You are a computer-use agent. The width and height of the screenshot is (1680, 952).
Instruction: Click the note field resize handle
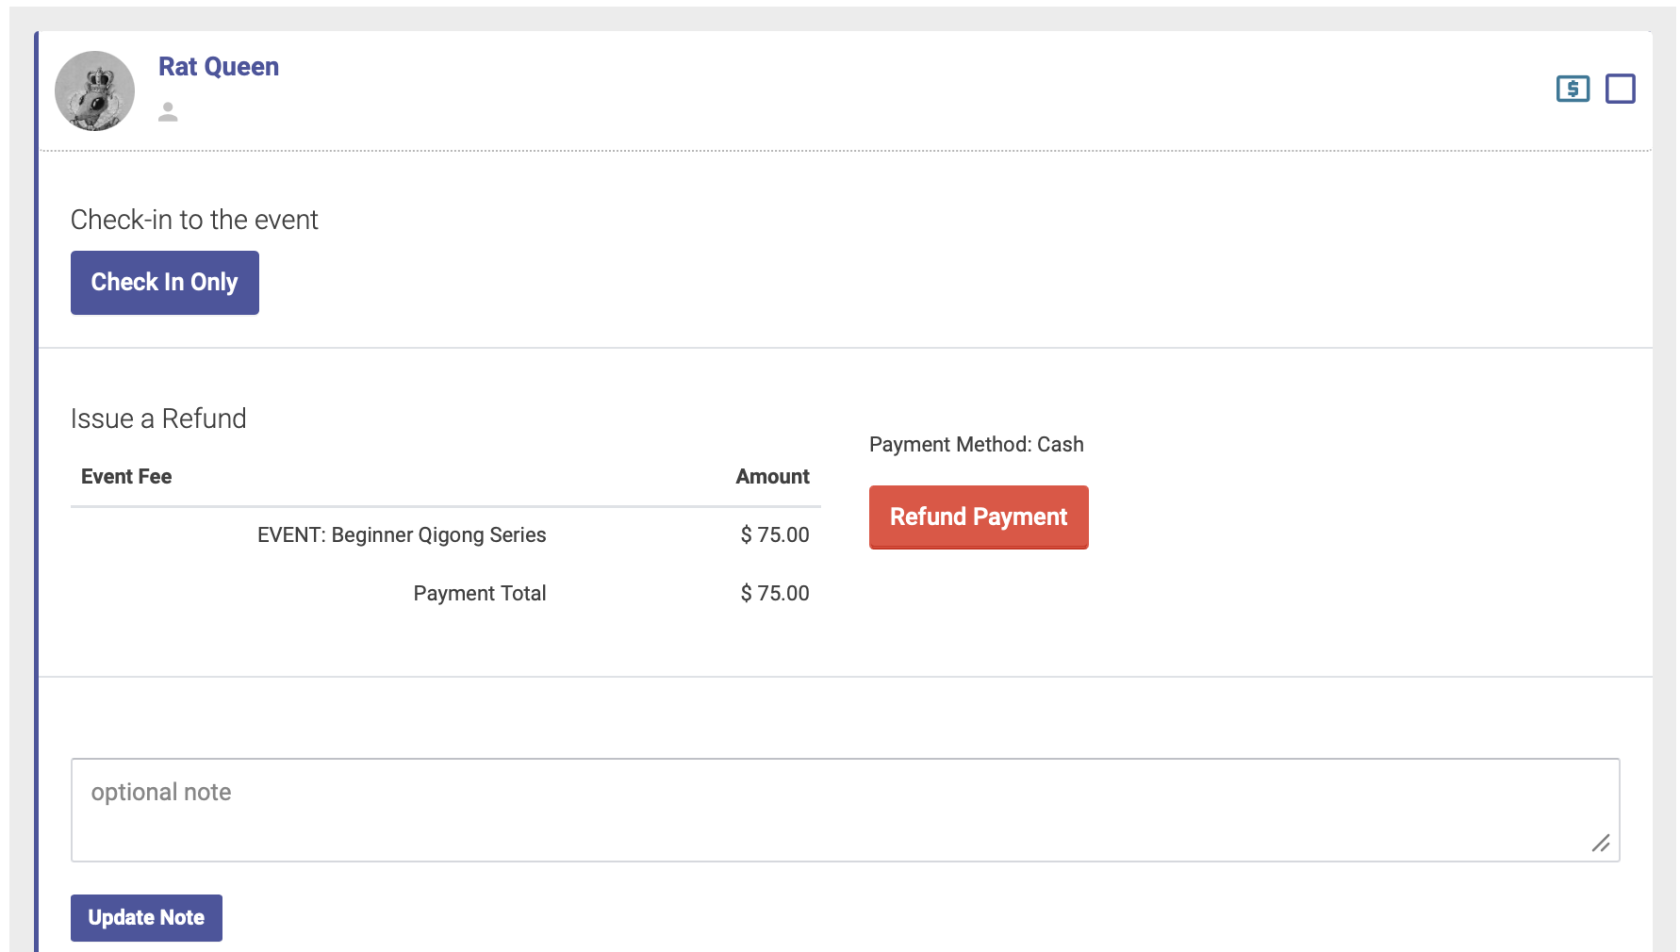point(1601,843)
